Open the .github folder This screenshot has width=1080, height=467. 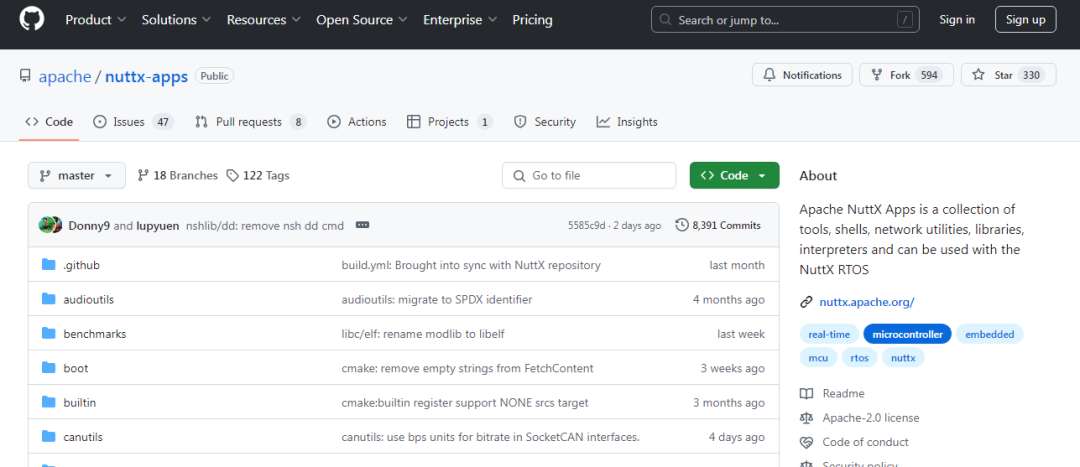click(81, 265)
